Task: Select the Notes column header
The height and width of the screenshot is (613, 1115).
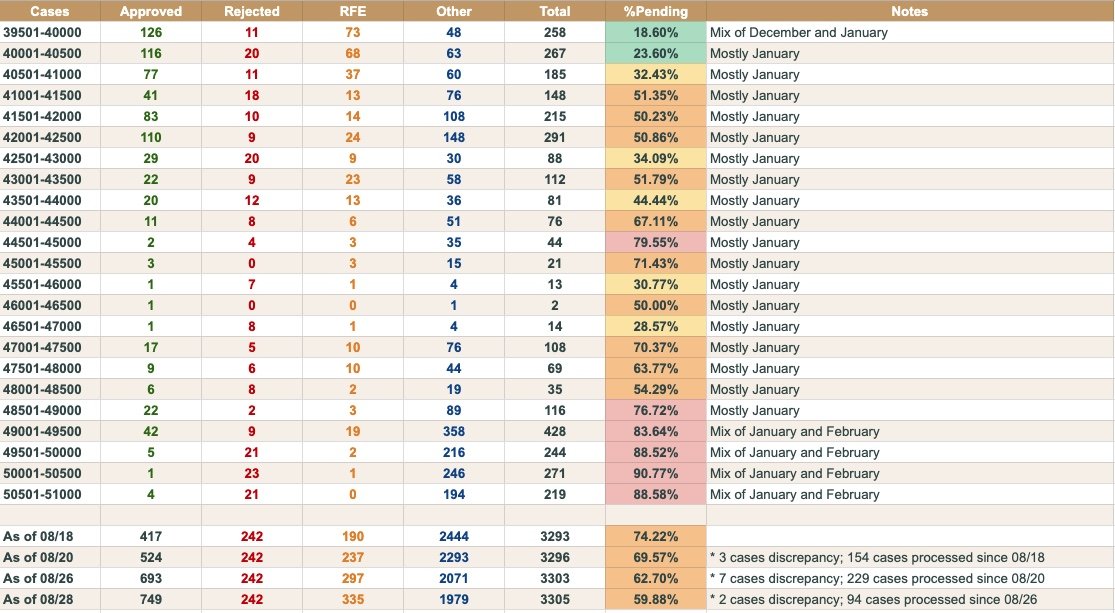Action: 910,11
